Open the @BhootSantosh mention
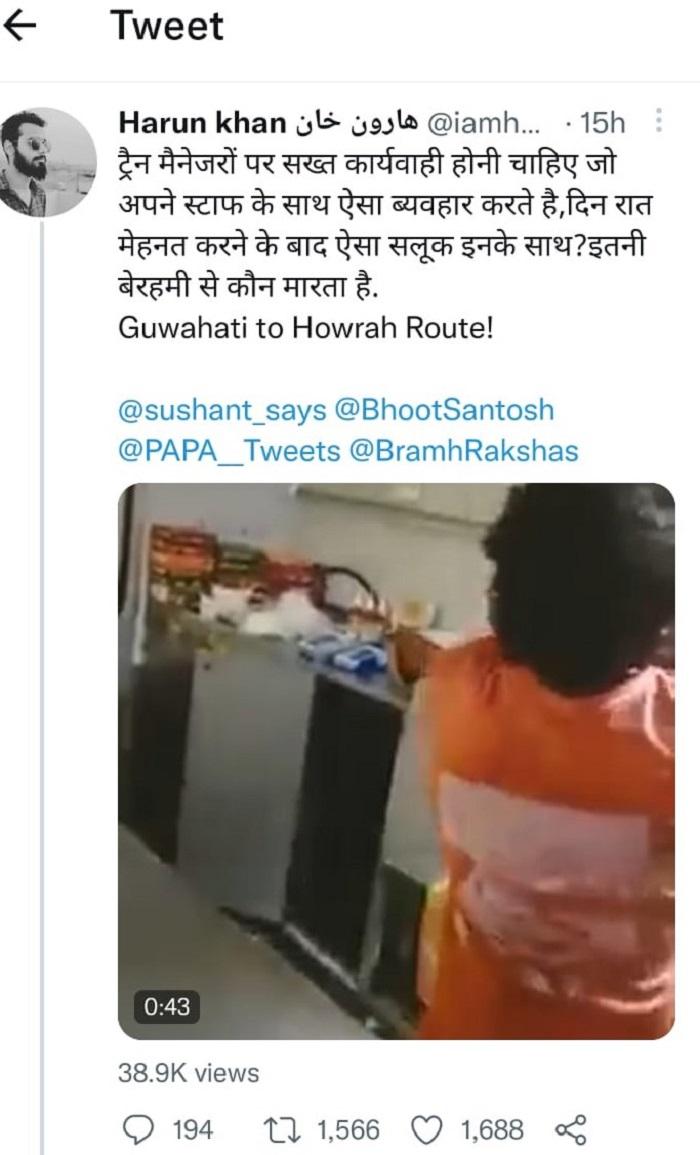 tap(444, 410)
